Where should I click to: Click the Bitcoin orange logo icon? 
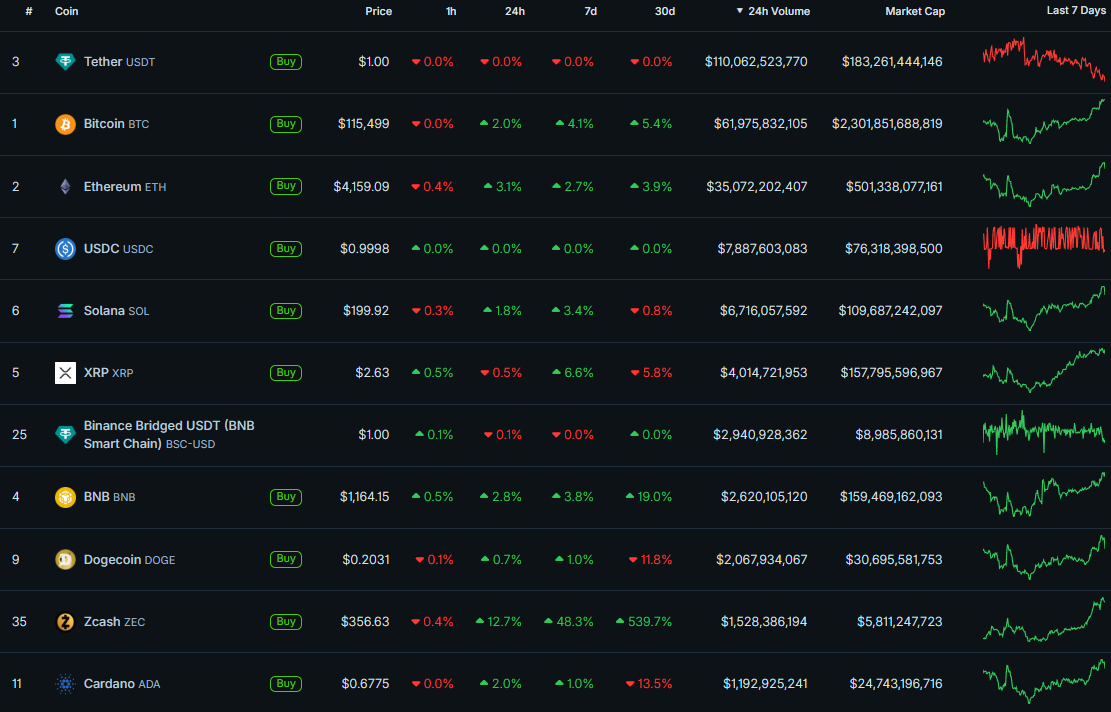point(65,124)
